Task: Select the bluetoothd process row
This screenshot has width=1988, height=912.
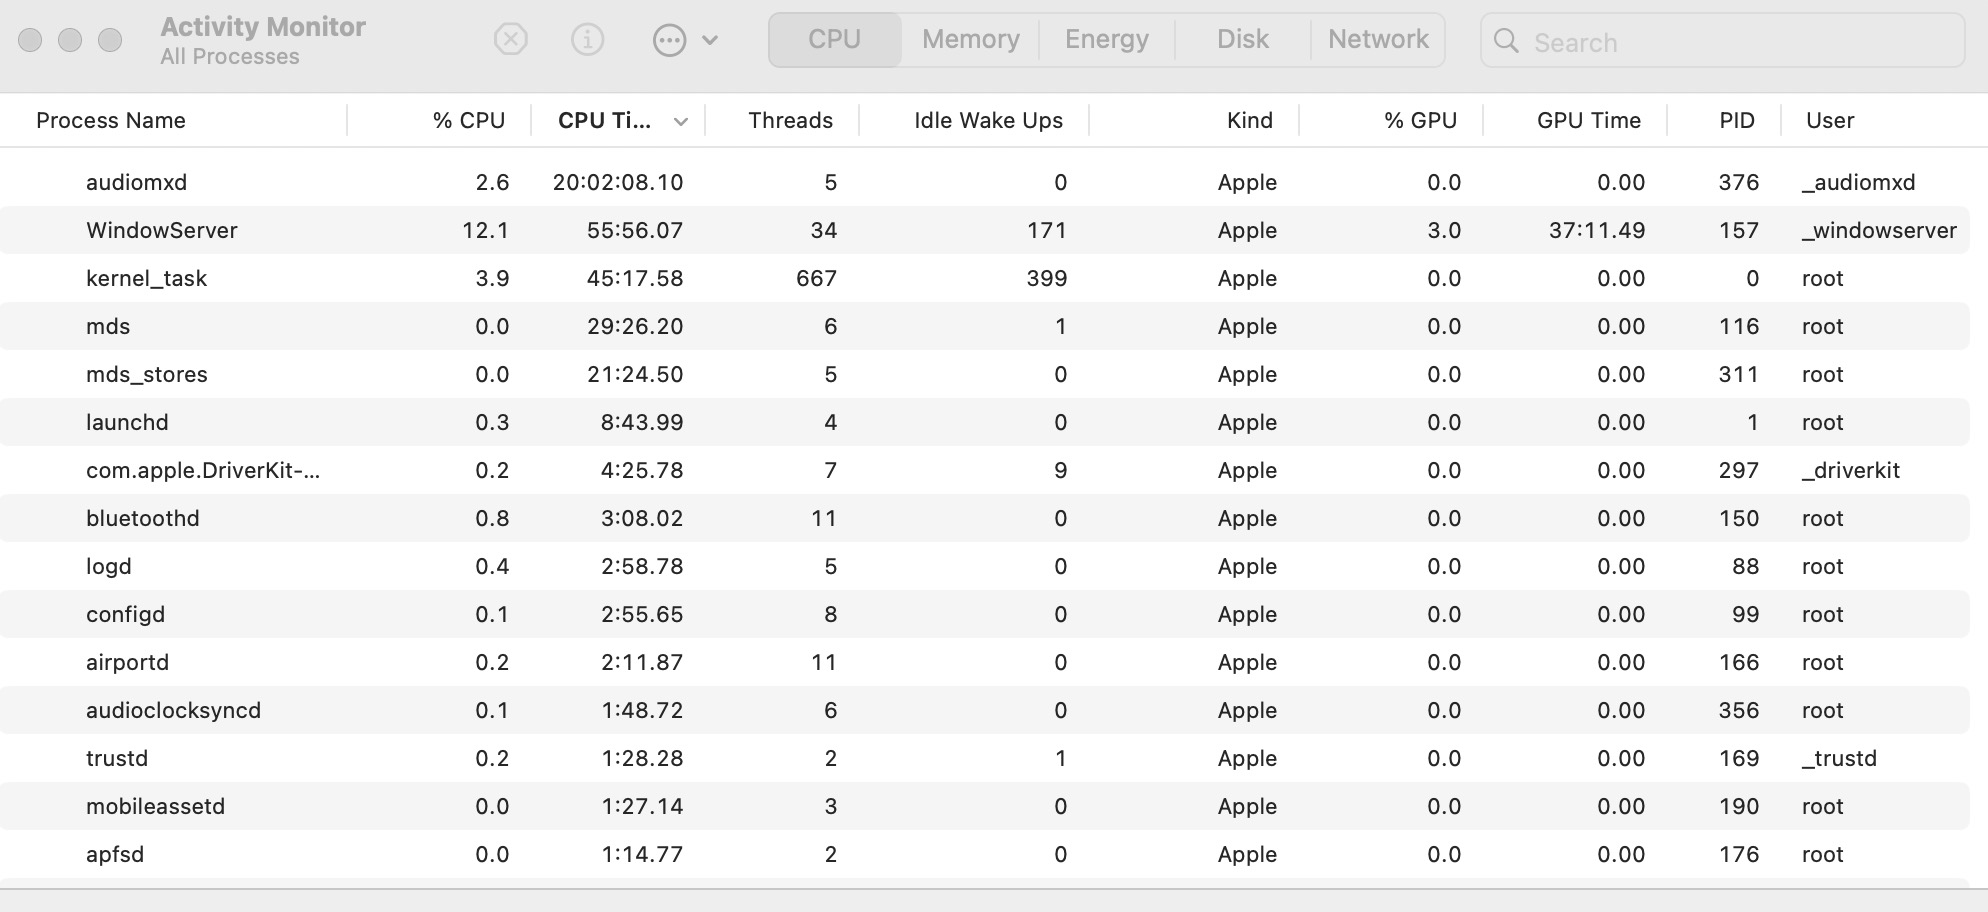Action: point(985,518)
